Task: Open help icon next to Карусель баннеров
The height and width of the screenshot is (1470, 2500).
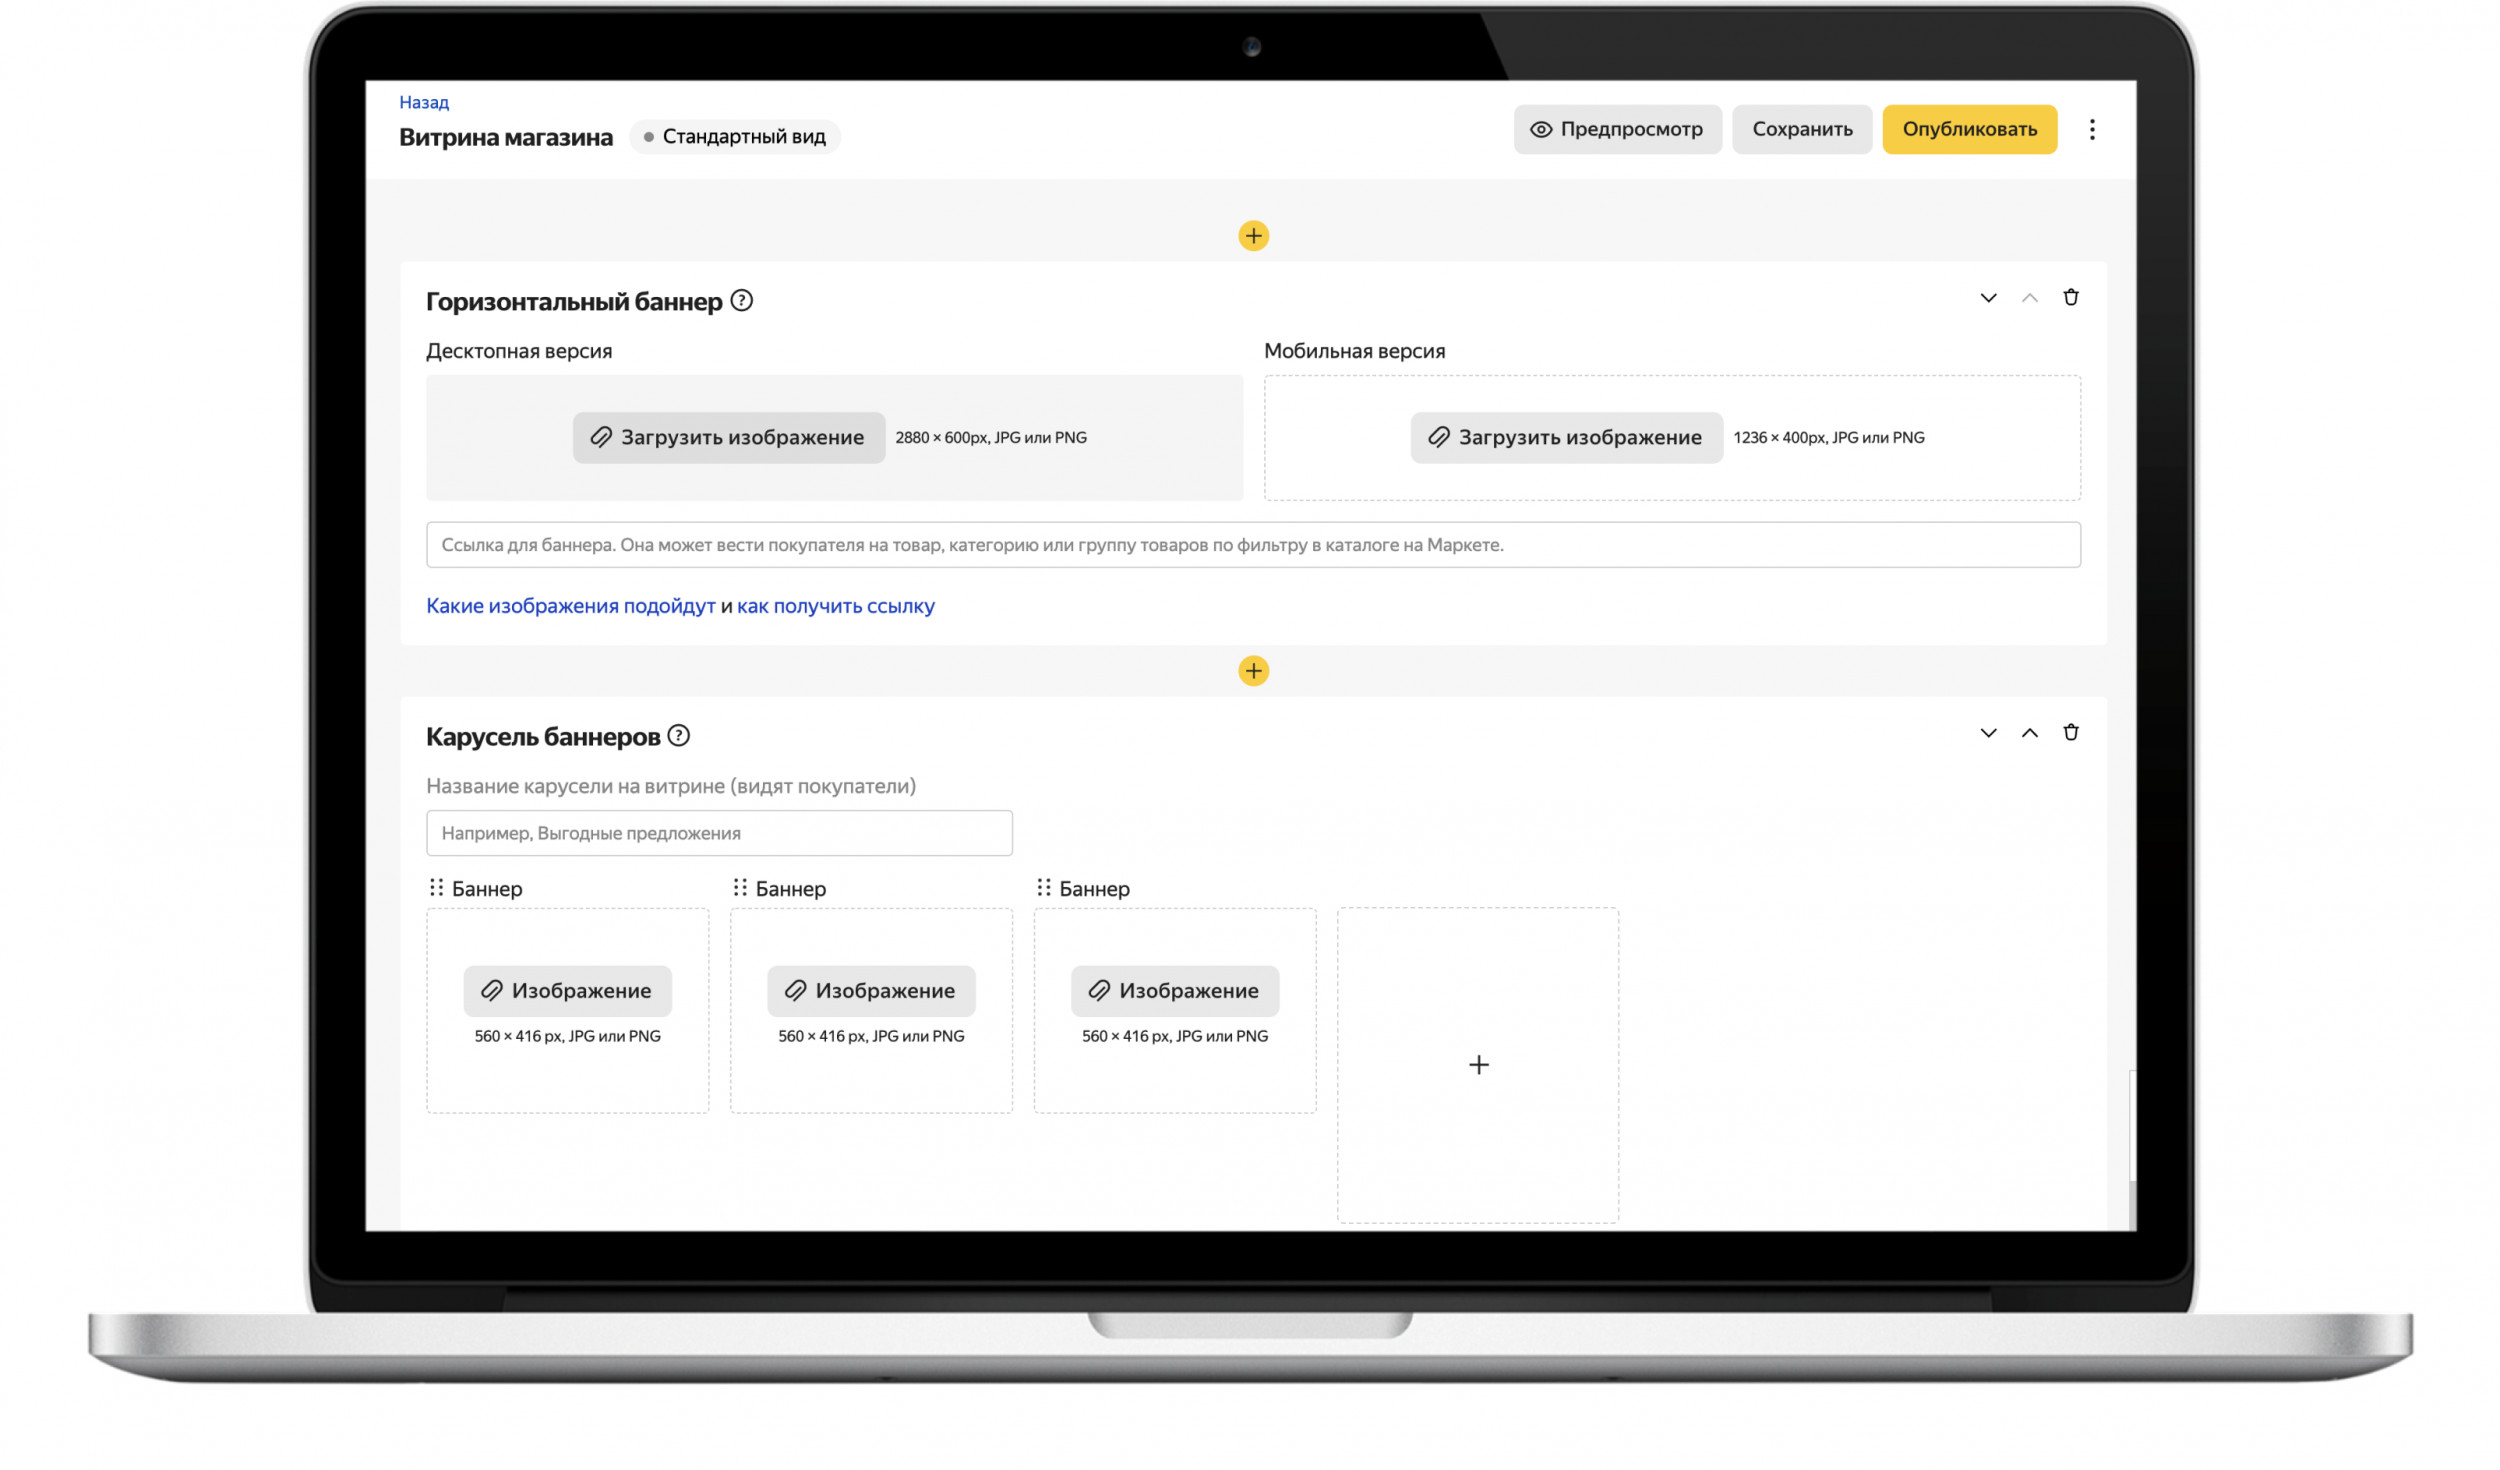Action: (x=678, y=735)
